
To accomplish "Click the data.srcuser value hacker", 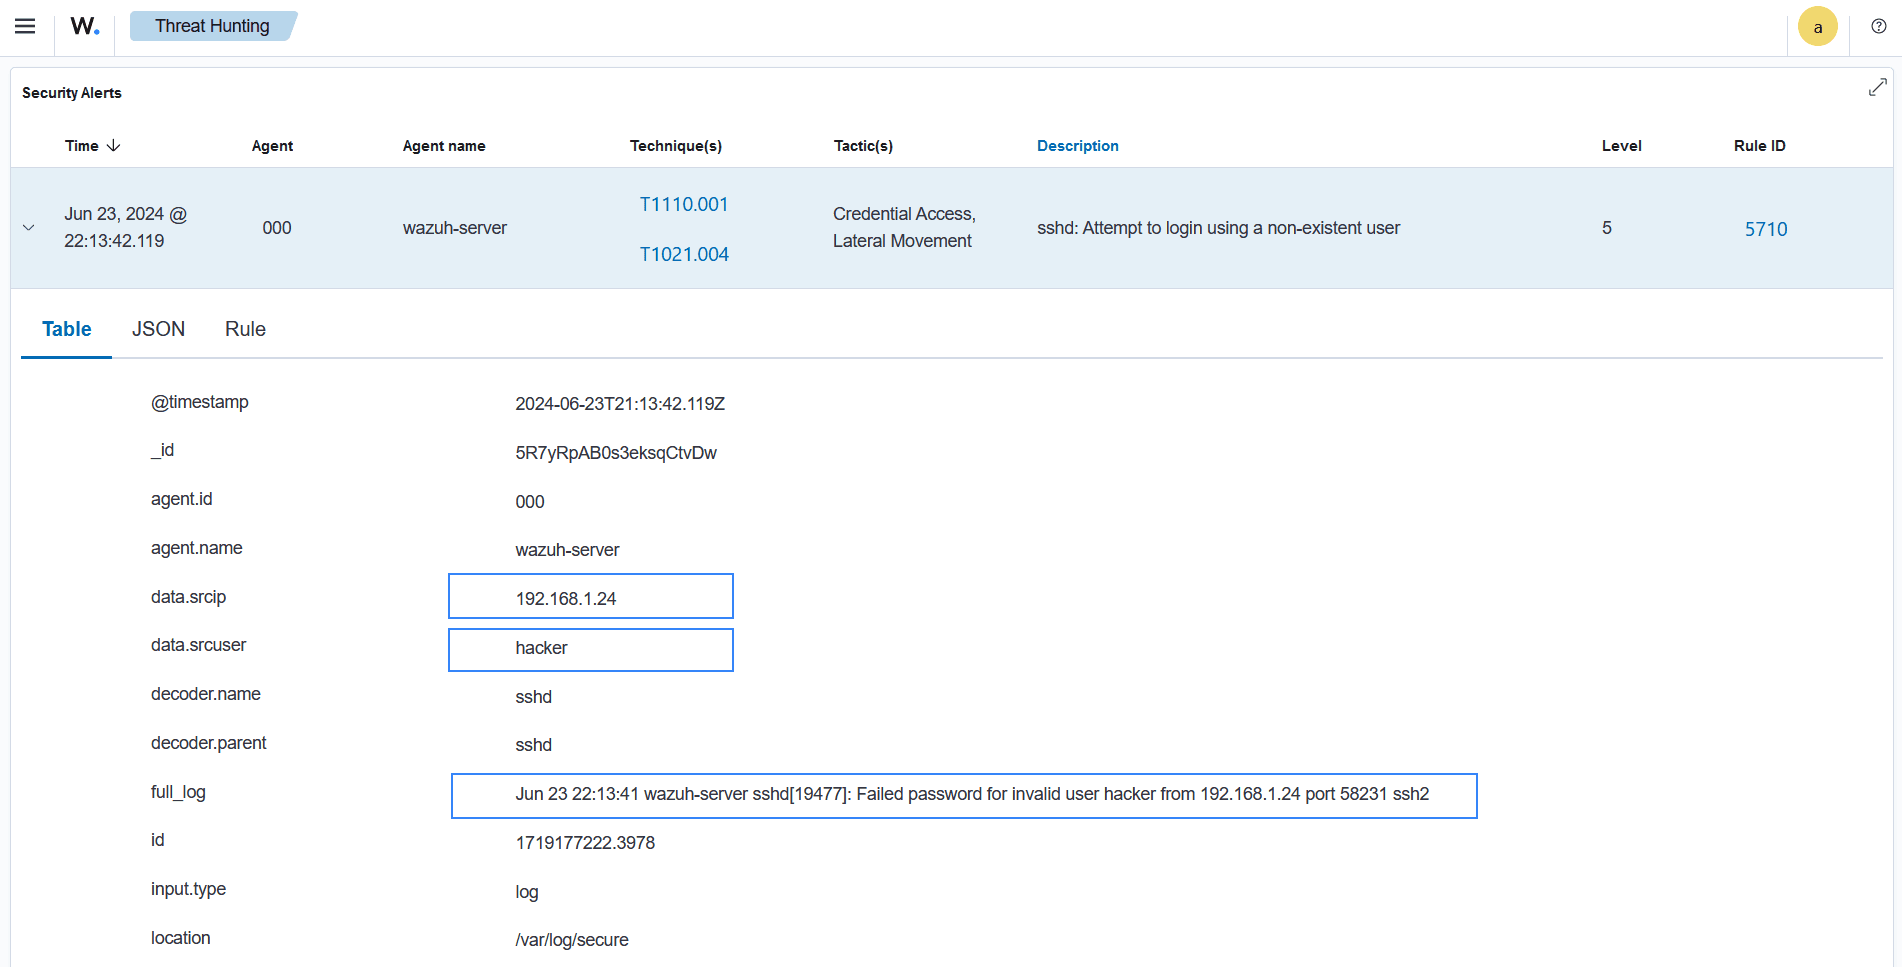I will click(541, 648).
